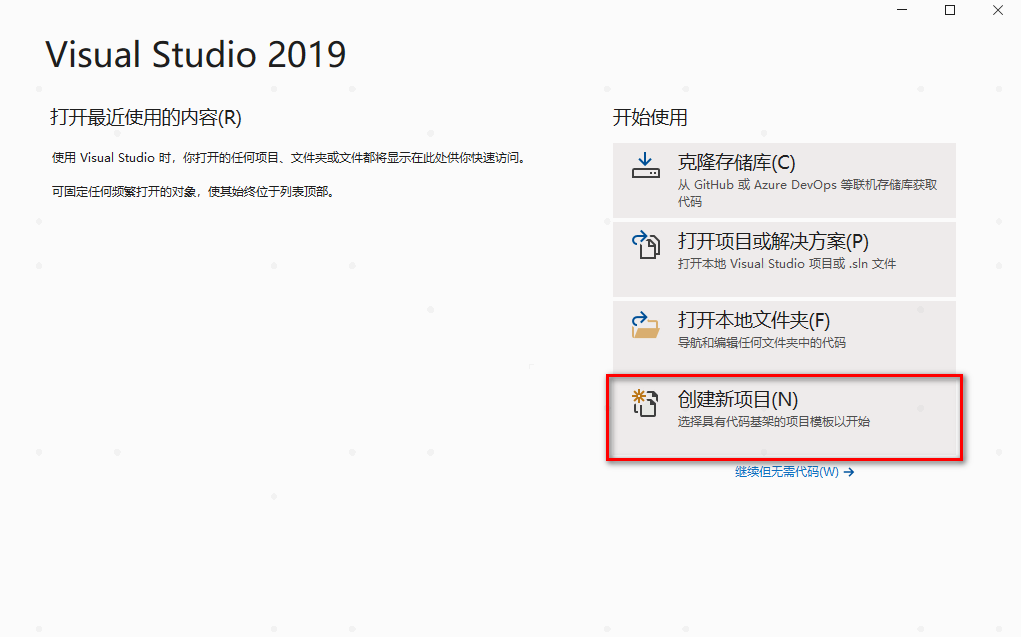This screenshot has width=1021, height=637.
Task: Click the 打开最近使用的内容(R) heading
Action: tap(146, 118)
